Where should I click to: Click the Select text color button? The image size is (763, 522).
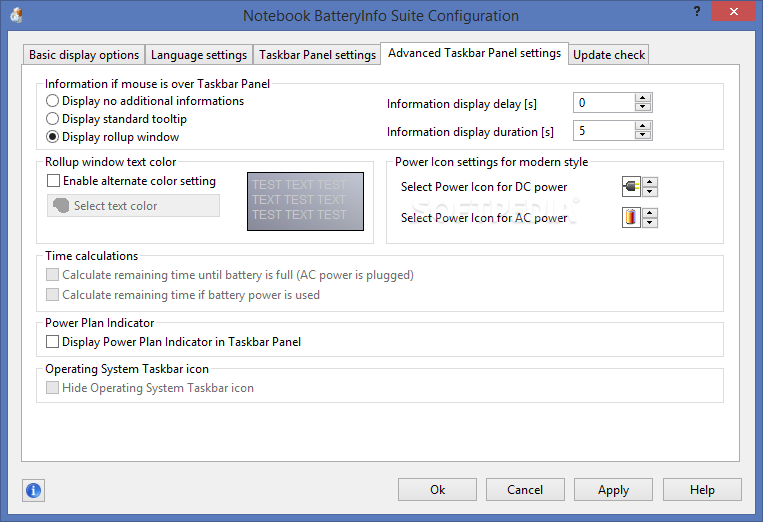point(133,206)
